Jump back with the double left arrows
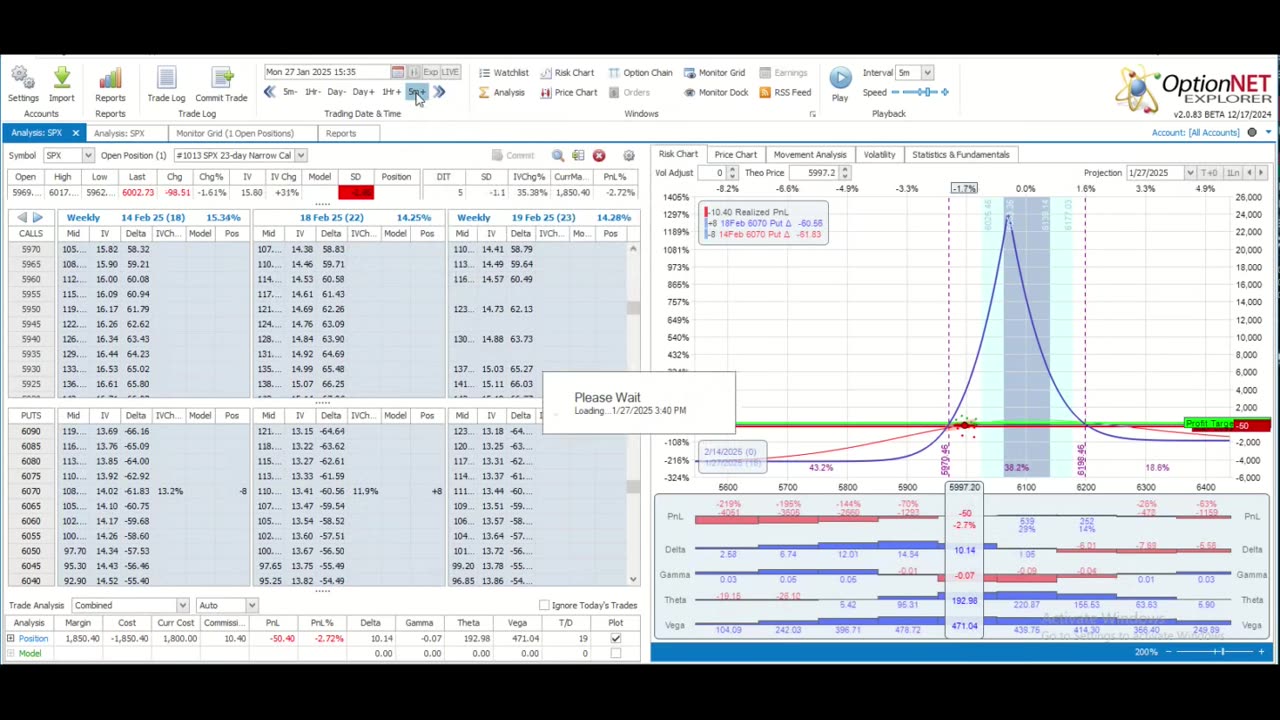The width and height of the screenshot is (1280, 720). tap(270, 92)
